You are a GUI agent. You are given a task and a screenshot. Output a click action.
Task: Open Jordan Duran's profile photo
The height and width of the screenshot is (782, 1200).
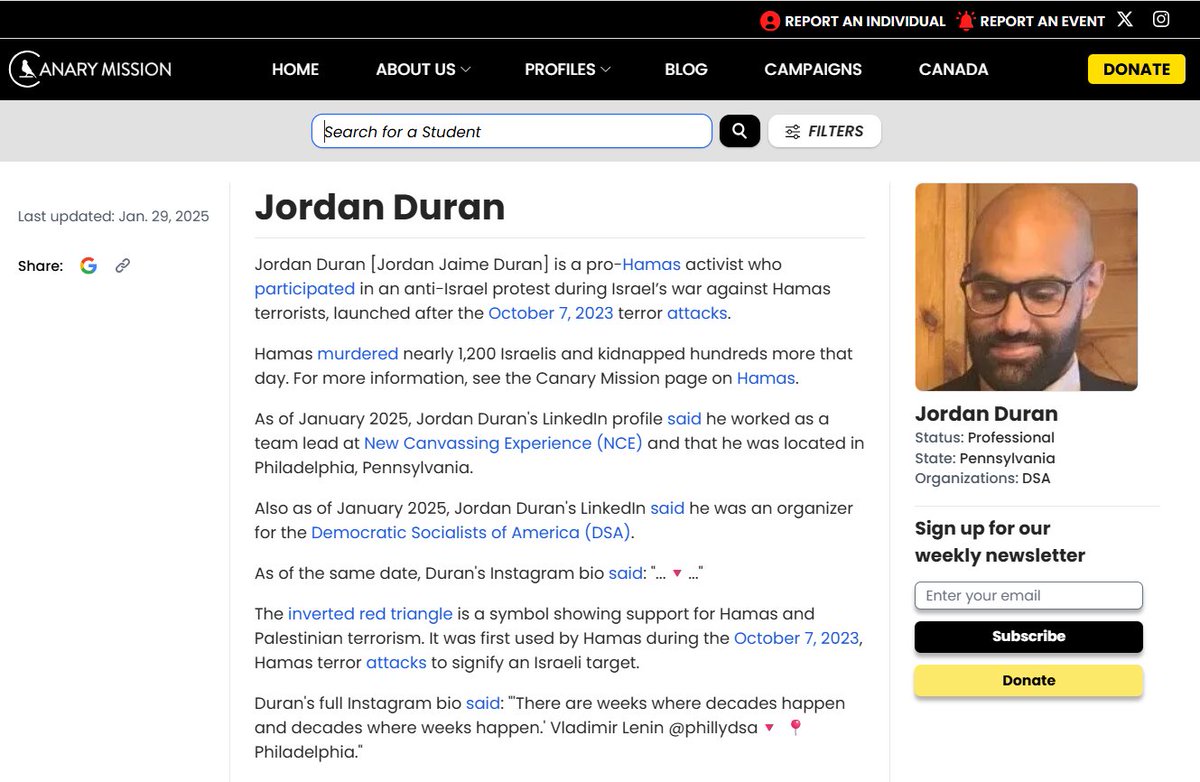1026,287
